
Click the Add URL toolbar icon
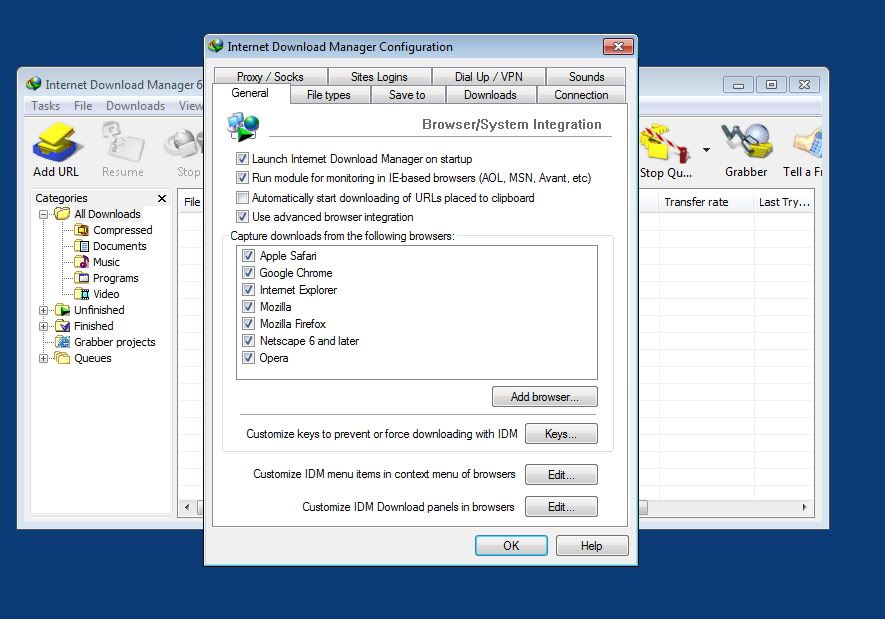click(55, 143)
